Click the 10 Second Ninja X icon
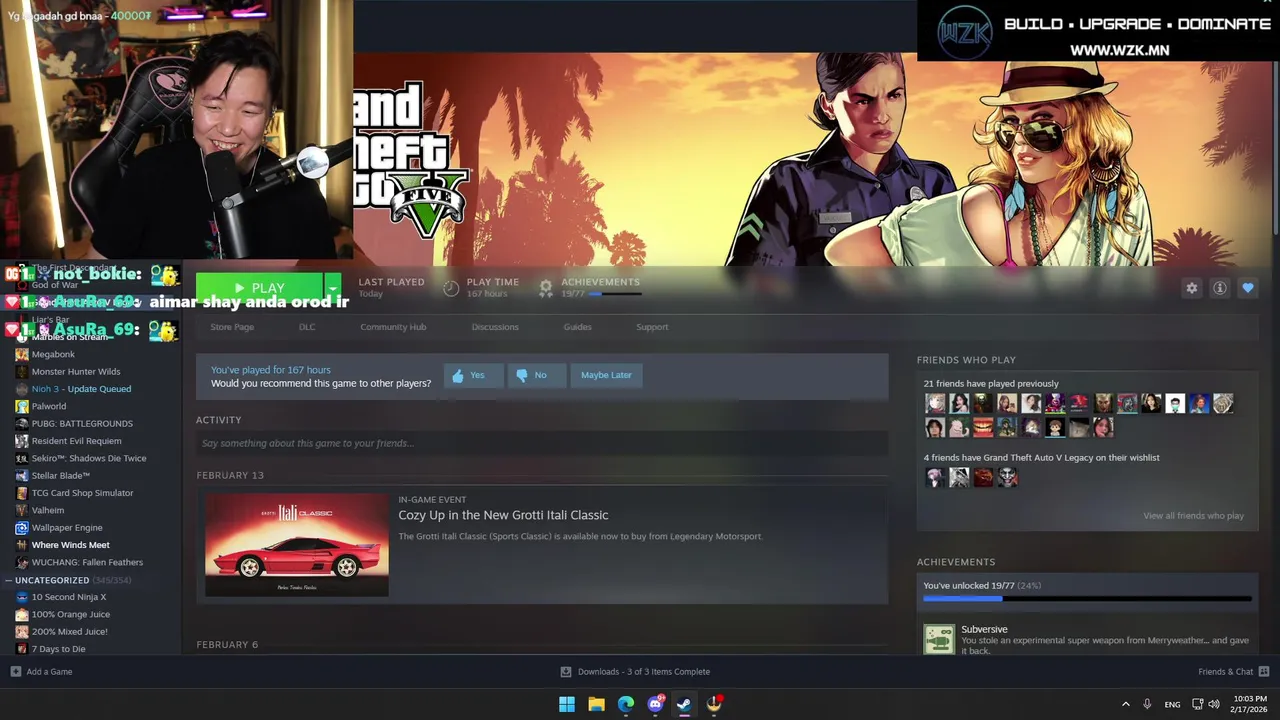 pos(22,597)
